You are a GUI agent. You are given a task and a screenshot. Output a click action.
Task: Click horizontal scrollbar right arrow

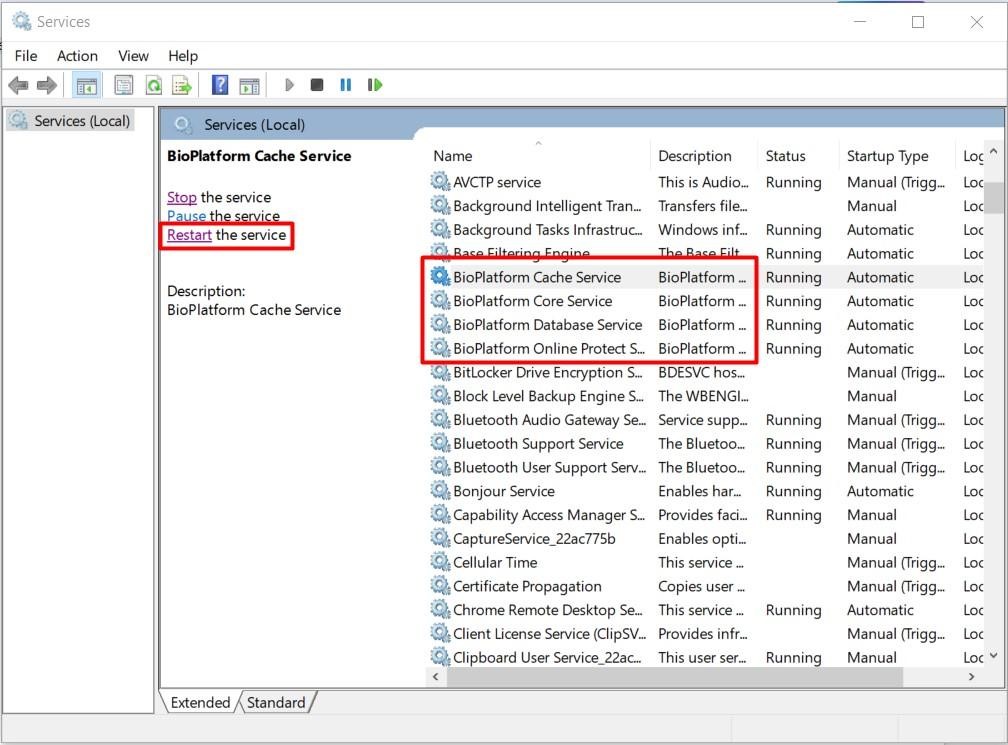[971, 676]
